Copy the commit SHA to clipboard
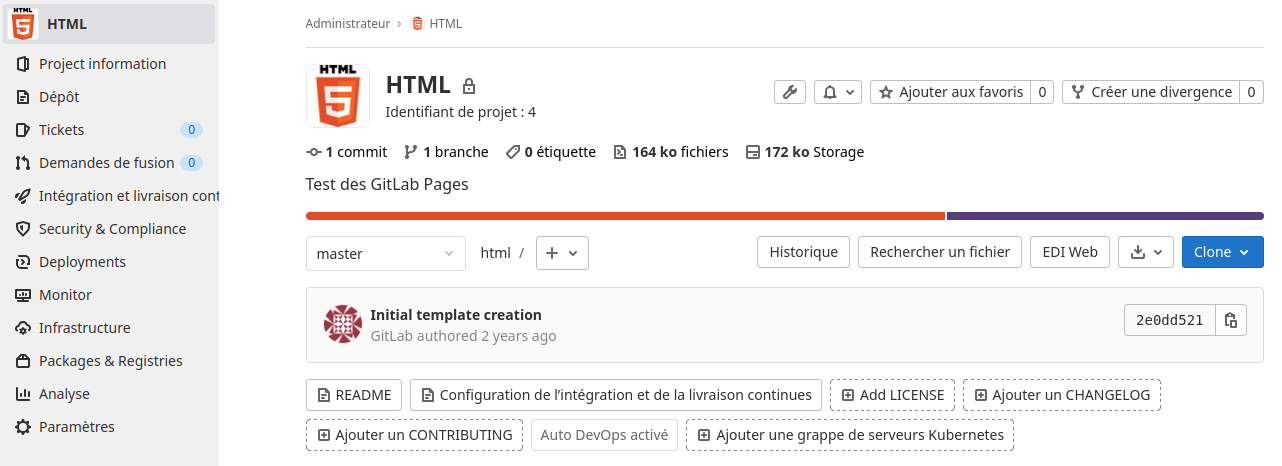The width and height of the screenshot is (1282, 466). pos(1231,320)
